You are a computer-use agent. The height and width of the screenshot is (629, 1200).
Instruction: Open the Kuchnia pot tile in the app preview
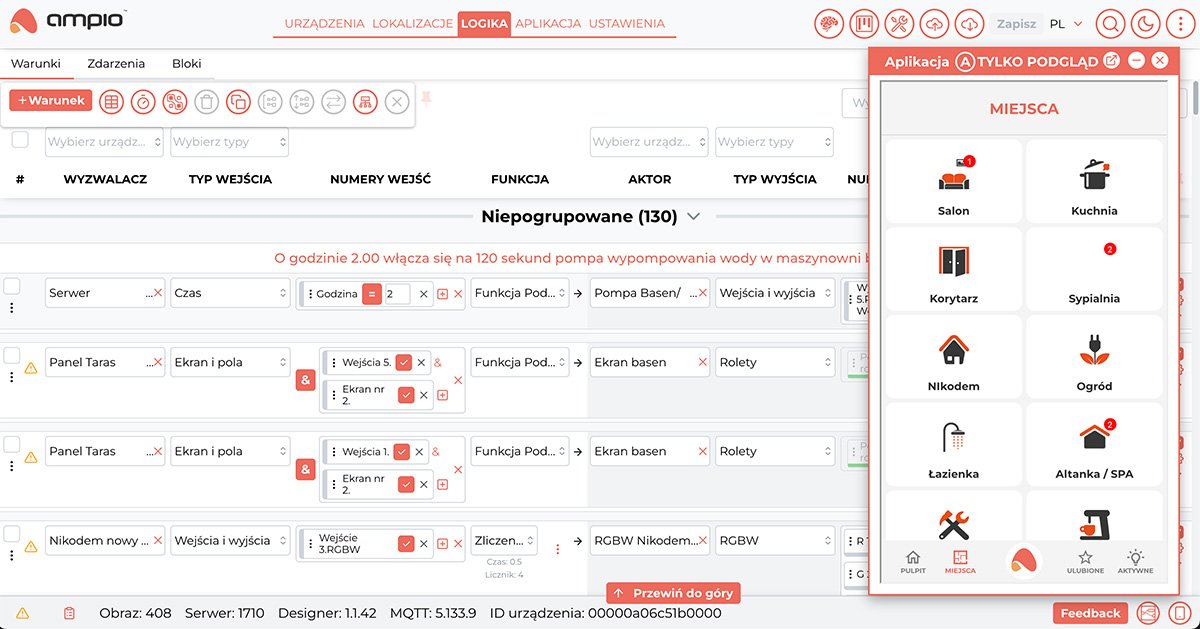(1094, 182)
